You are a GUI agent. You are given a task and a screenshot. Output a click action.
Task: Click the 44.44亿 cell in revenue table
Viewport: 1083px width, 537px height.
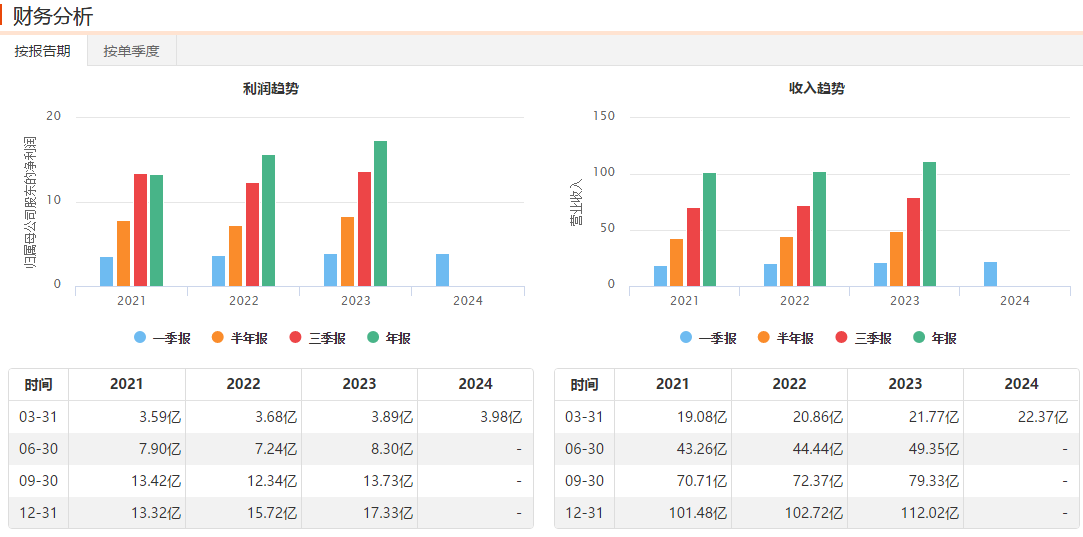point(789,449)
